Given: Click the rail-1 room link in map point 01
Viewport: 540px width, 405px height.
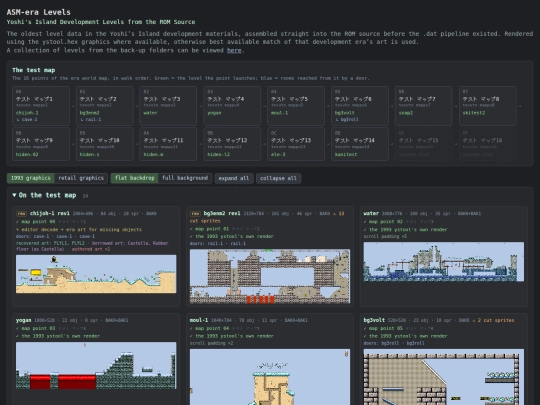Looking at the screenshot, I should click(x=93, y=120).
